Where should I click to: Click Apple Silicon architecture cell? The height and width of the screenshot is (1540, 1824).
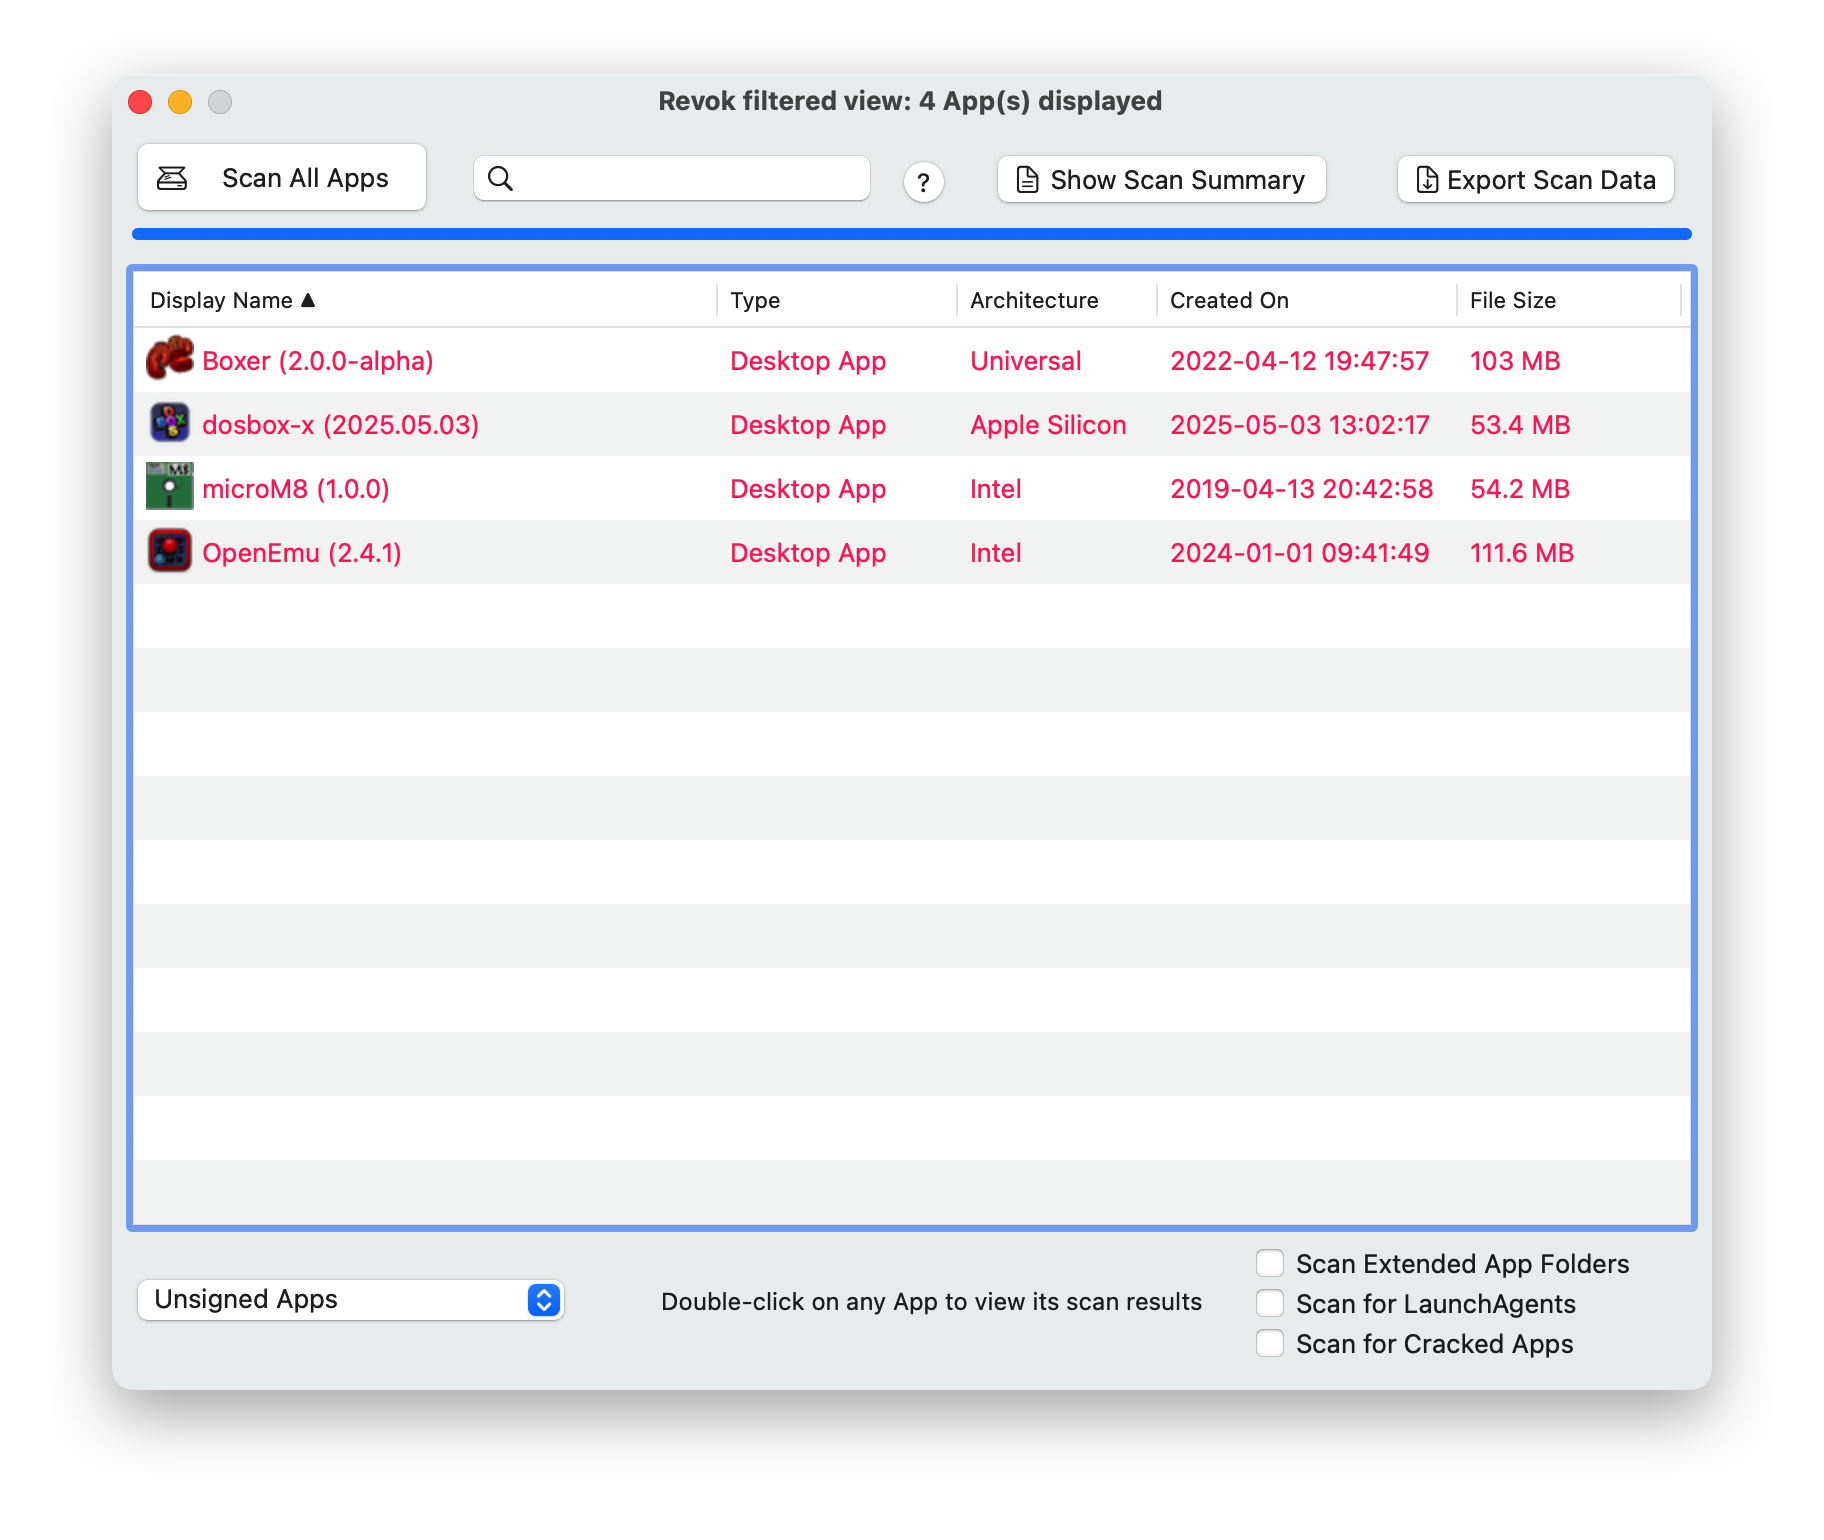click(x=1048, y=425)
